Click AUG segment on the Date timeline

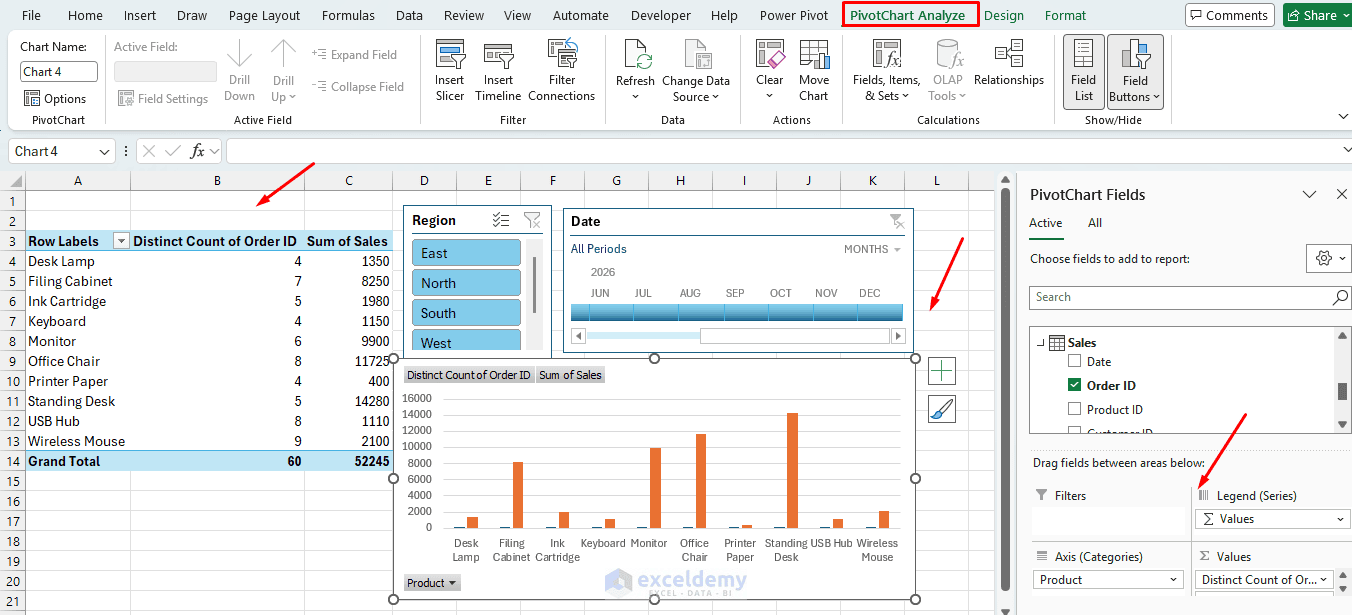(x=690, y=312)
